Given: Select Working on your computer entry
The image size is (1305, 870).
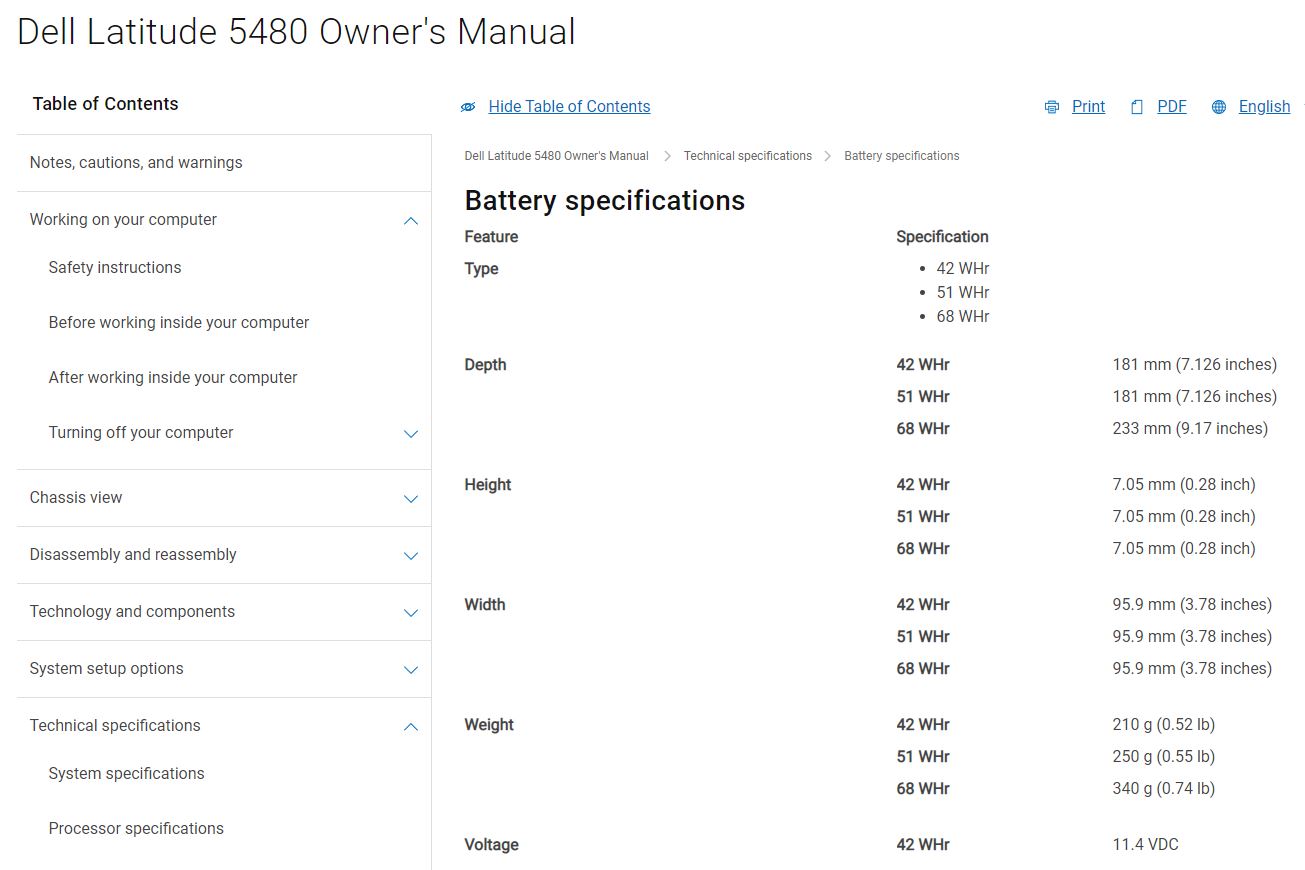Looking at the screenshot, I should (123, 220).
